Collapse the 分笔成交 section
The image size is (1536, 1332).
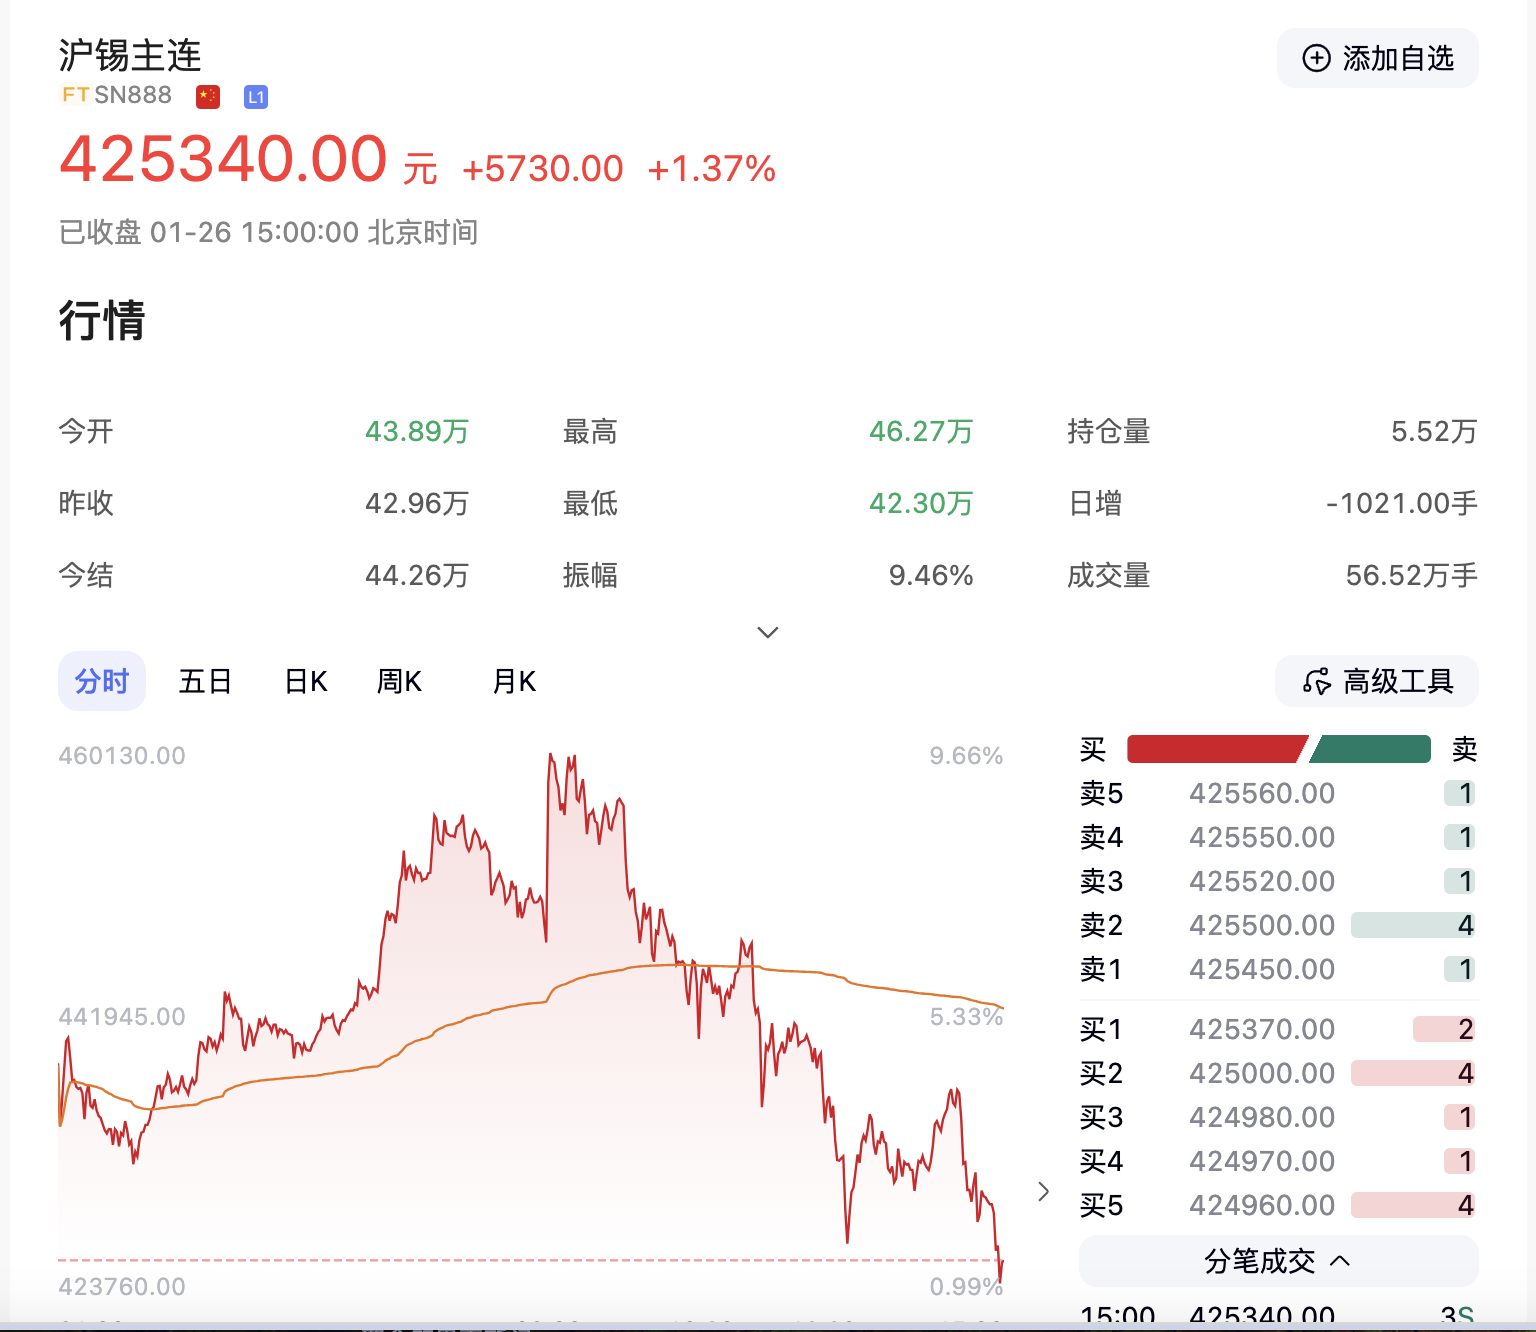pyautogui.click(x=1340, y=1261)
